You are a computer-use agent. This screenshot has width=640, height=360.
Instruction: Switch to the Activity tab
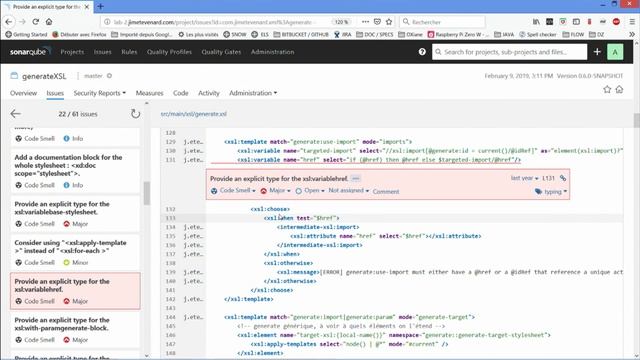point(209,93)
